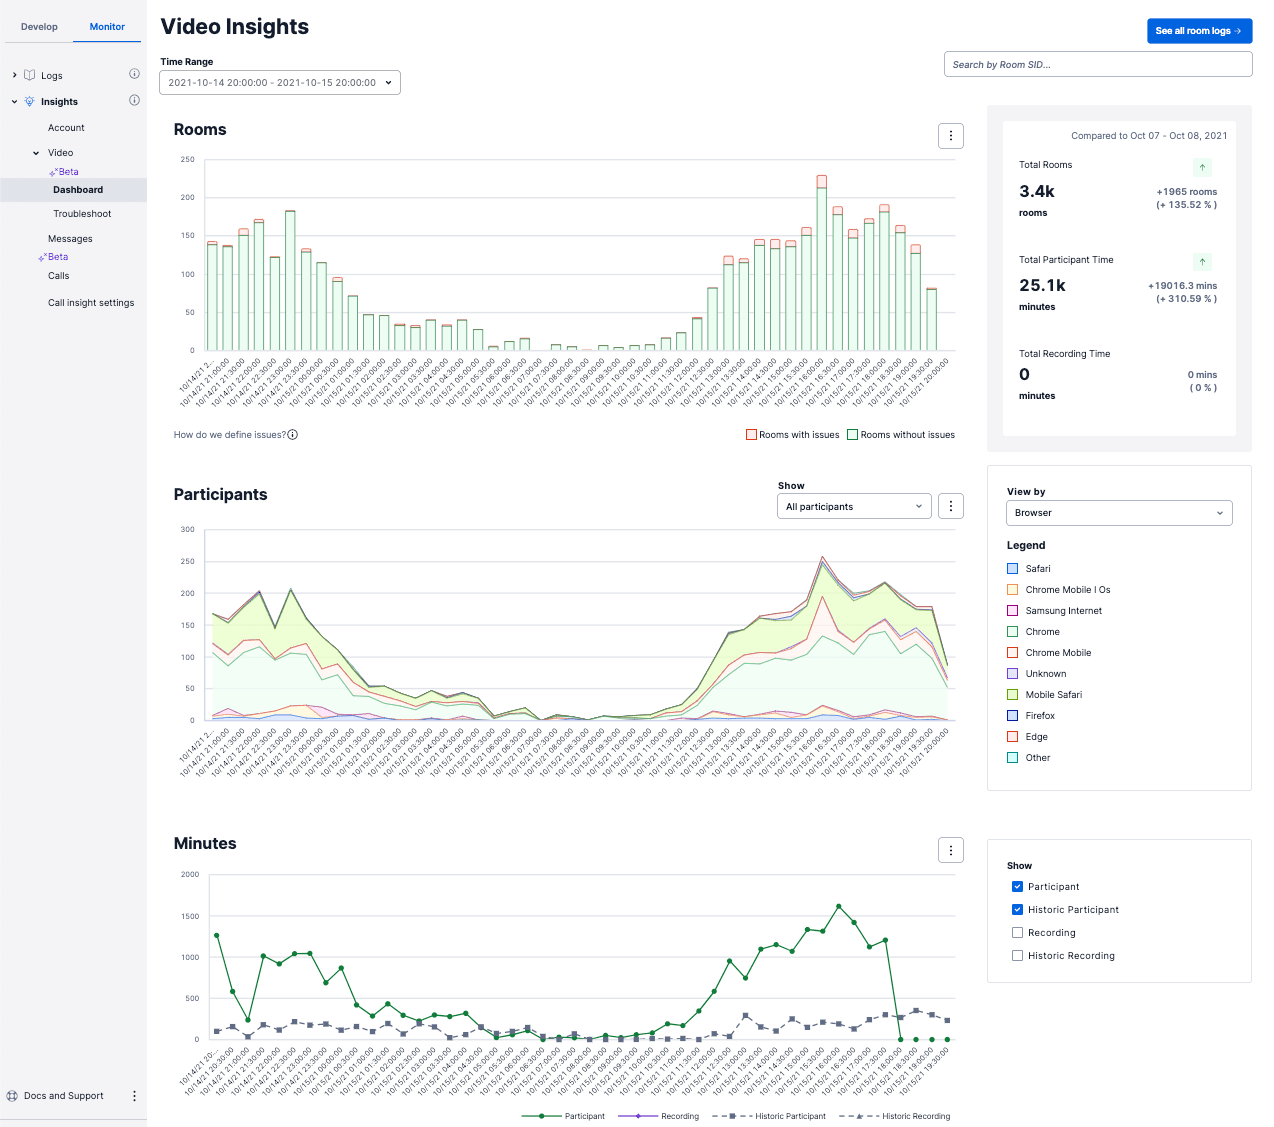The height and width of the screenshot is (1127, 1274).
Task: Enable the Recording checkbox
Action: pyautogui.click(x=1017, y=932)
